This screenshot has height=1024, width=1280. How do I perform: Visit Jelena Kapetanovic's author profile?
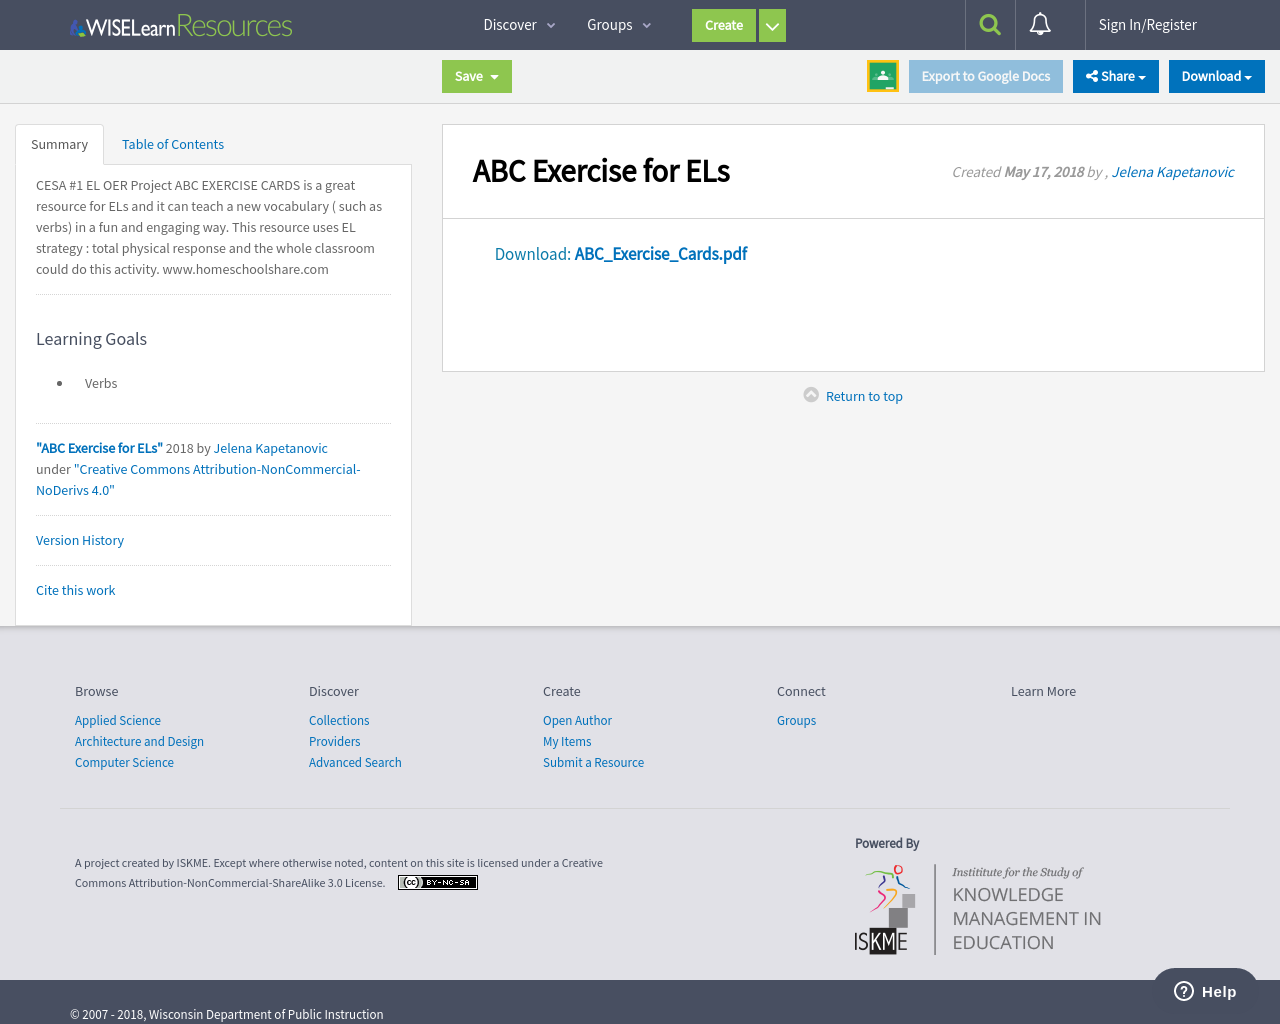[1172, 171]
